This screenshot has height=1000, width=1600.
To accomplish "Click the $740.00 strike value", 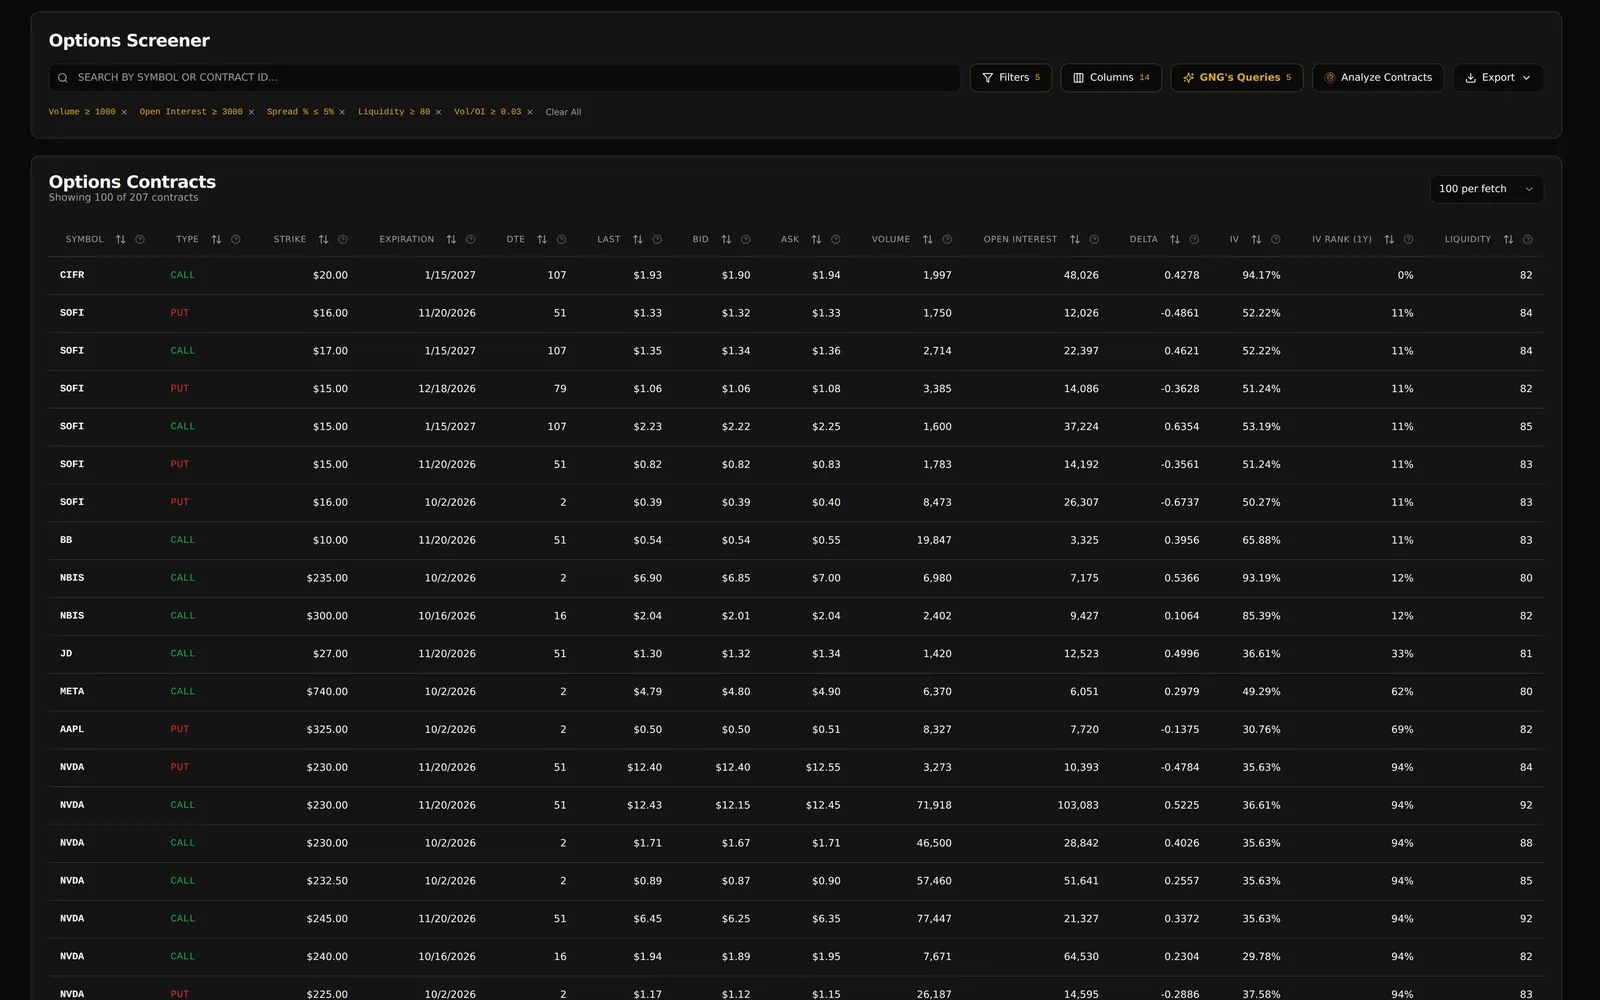I will click(x=327, y=692).
